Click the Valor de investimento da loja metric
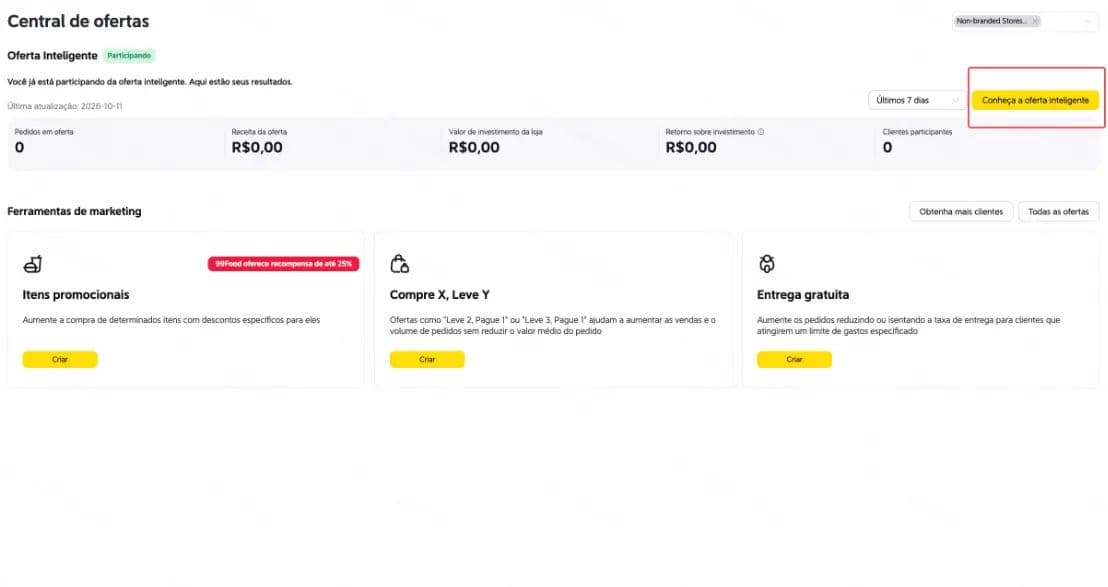Viewport: 1108px width, 587px height. point(495,141)
